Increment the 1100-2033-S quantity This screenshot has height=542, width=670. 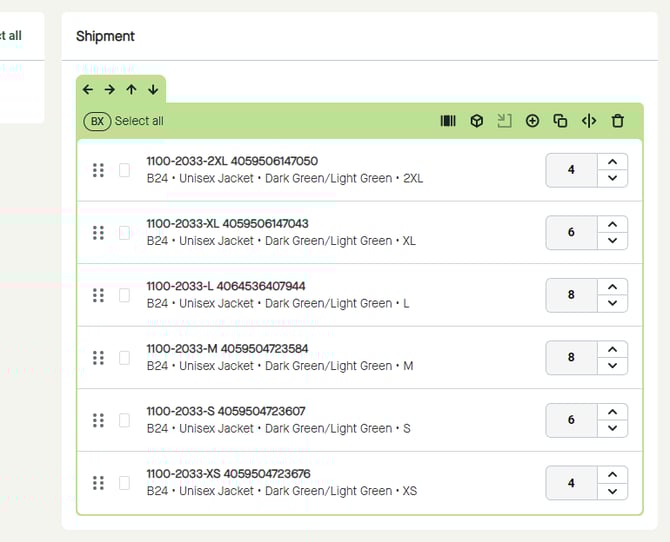611,411
